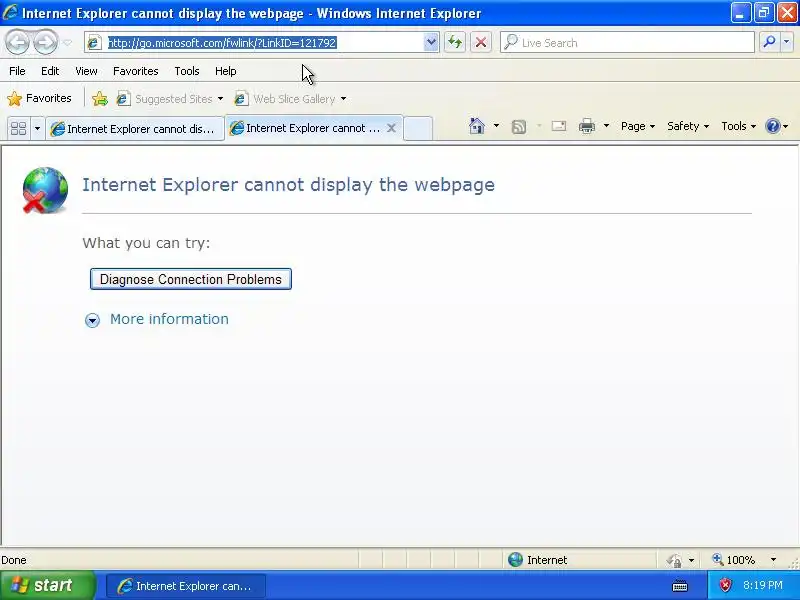Open the Favorites star center button

(x=39, y=98)
